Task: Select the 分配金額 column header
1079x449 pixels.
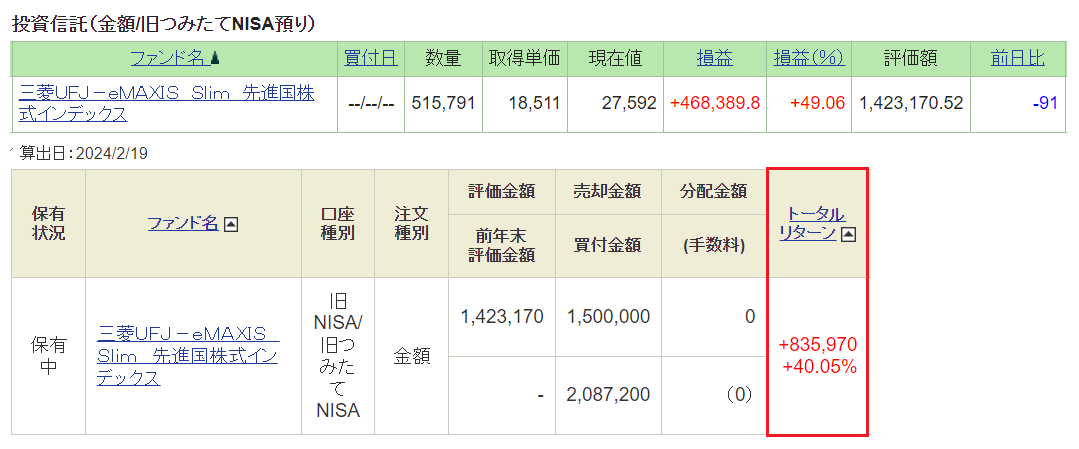Action: (x=713, y=191)
